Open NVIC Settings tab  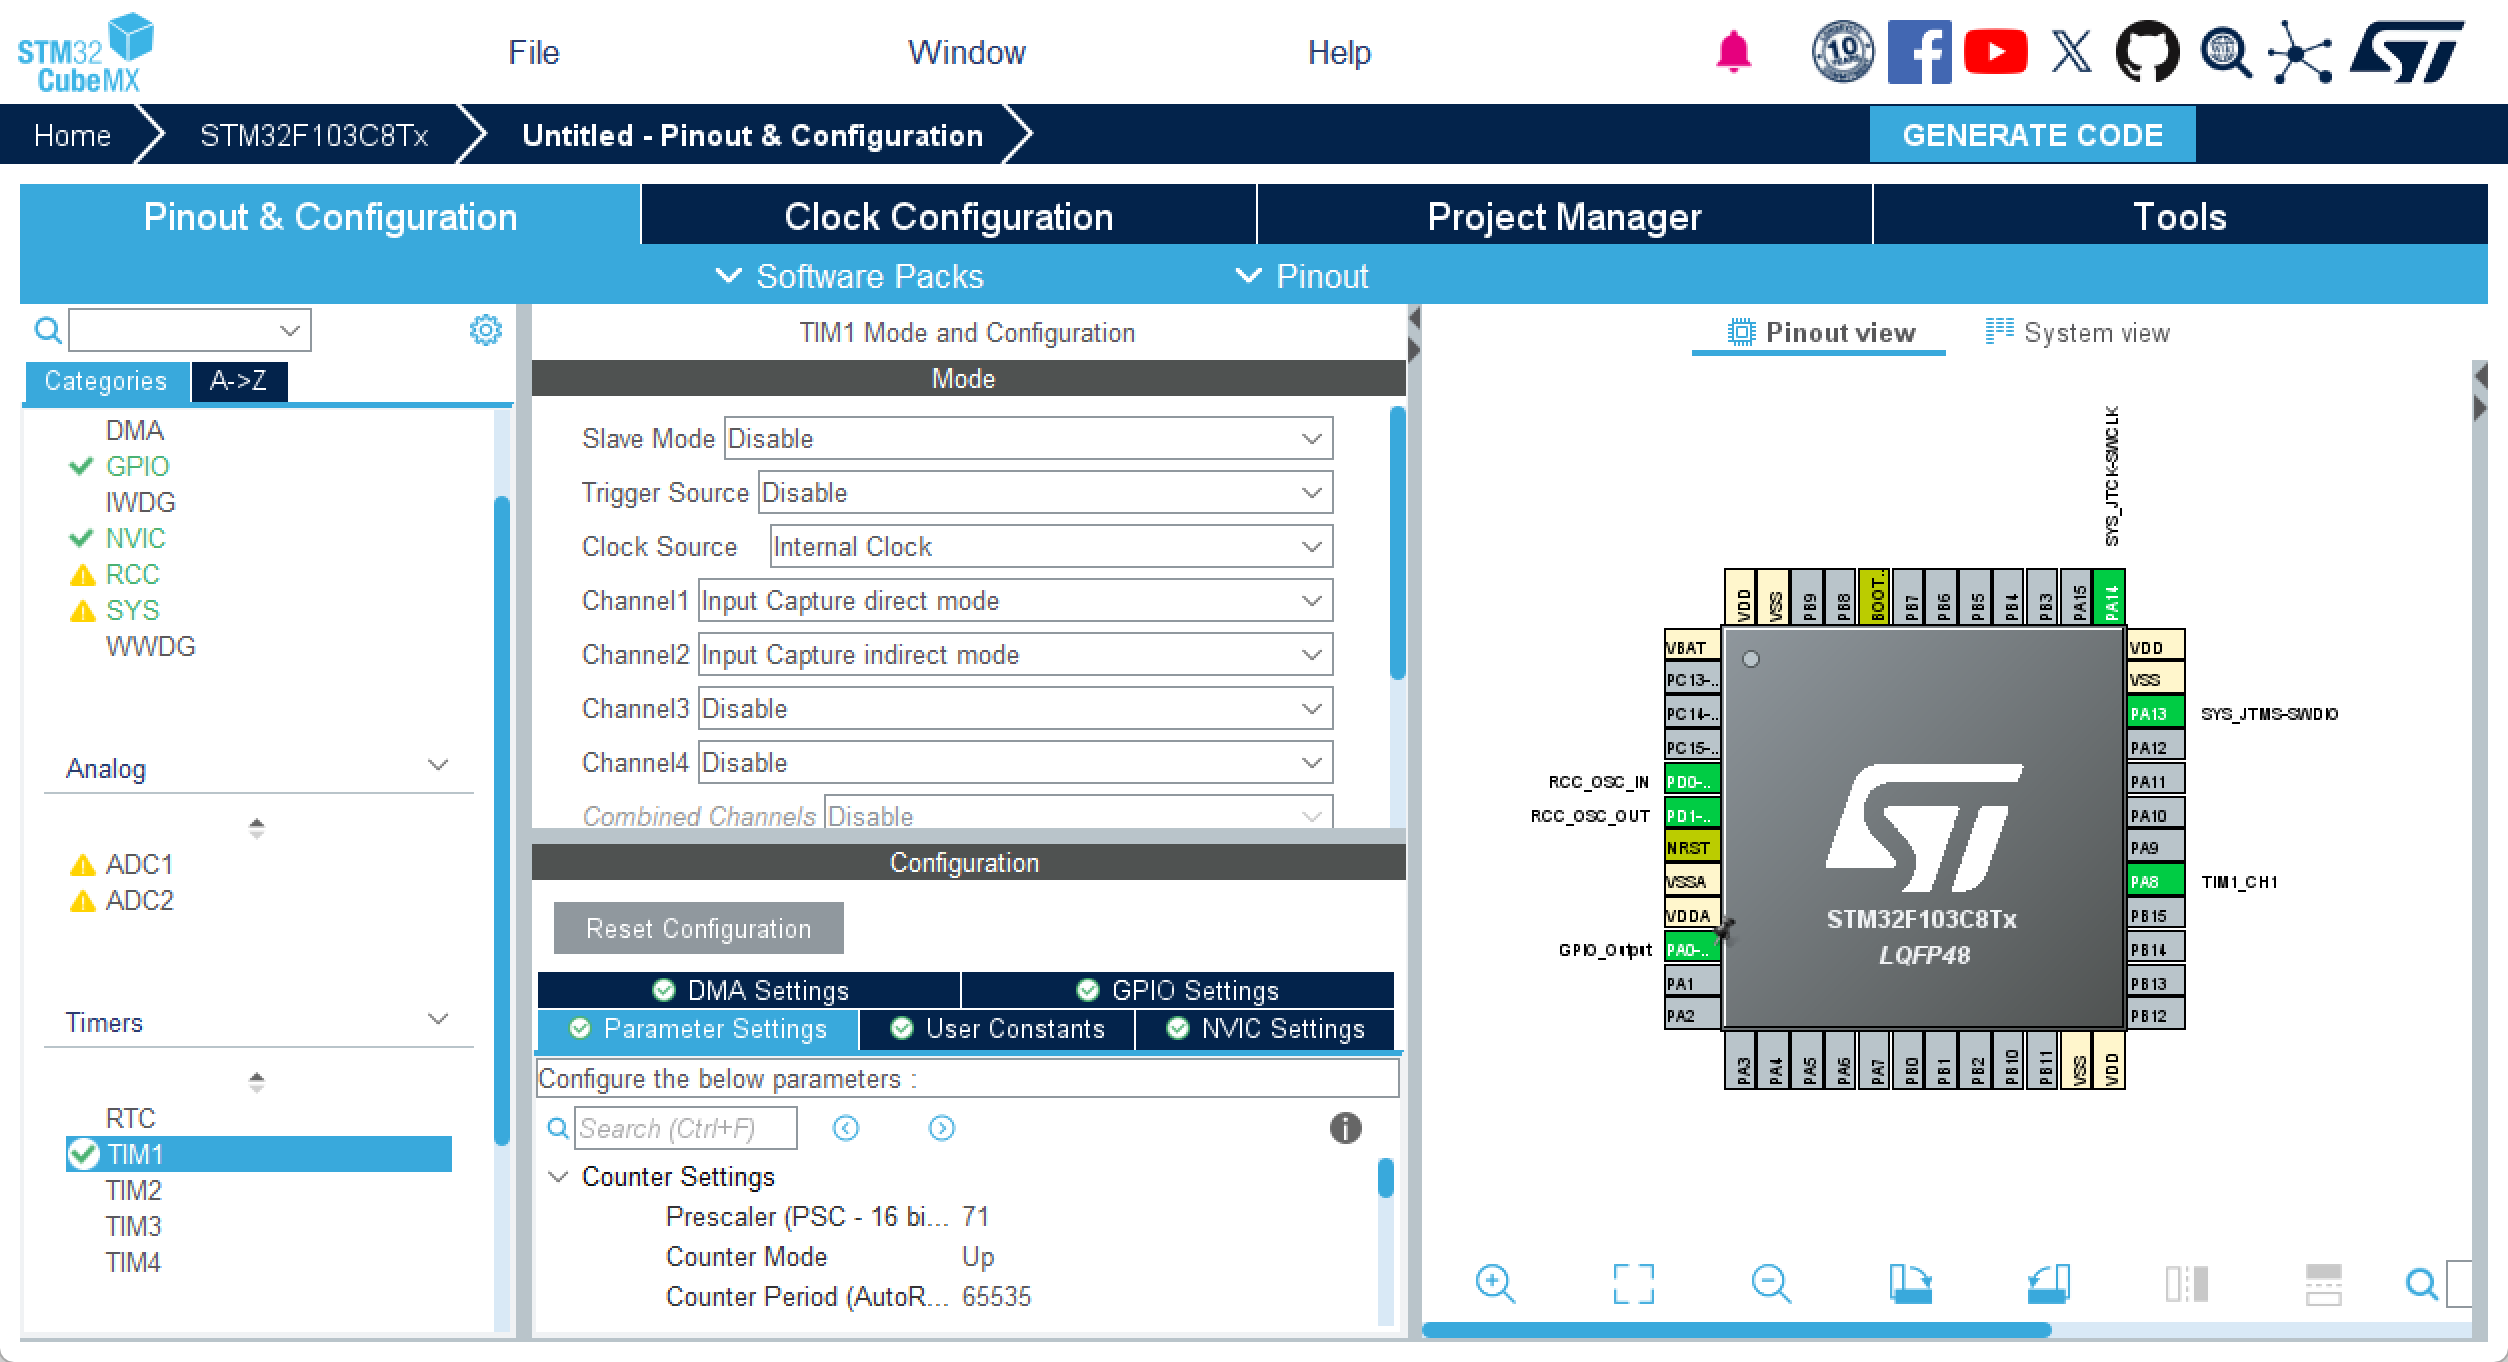1265,1029
